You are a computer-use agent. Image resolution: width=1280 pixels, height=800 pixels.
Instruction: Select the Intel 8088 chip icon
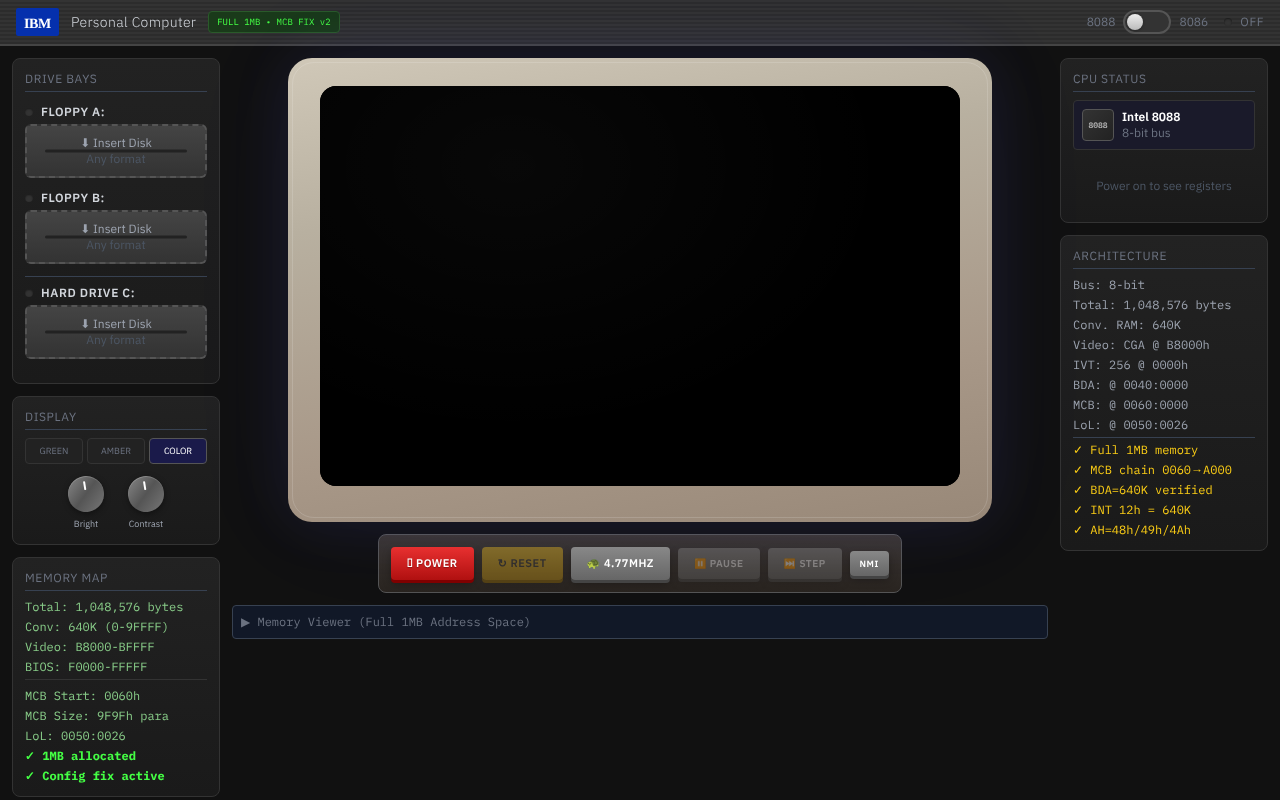tap(1097, 124)
